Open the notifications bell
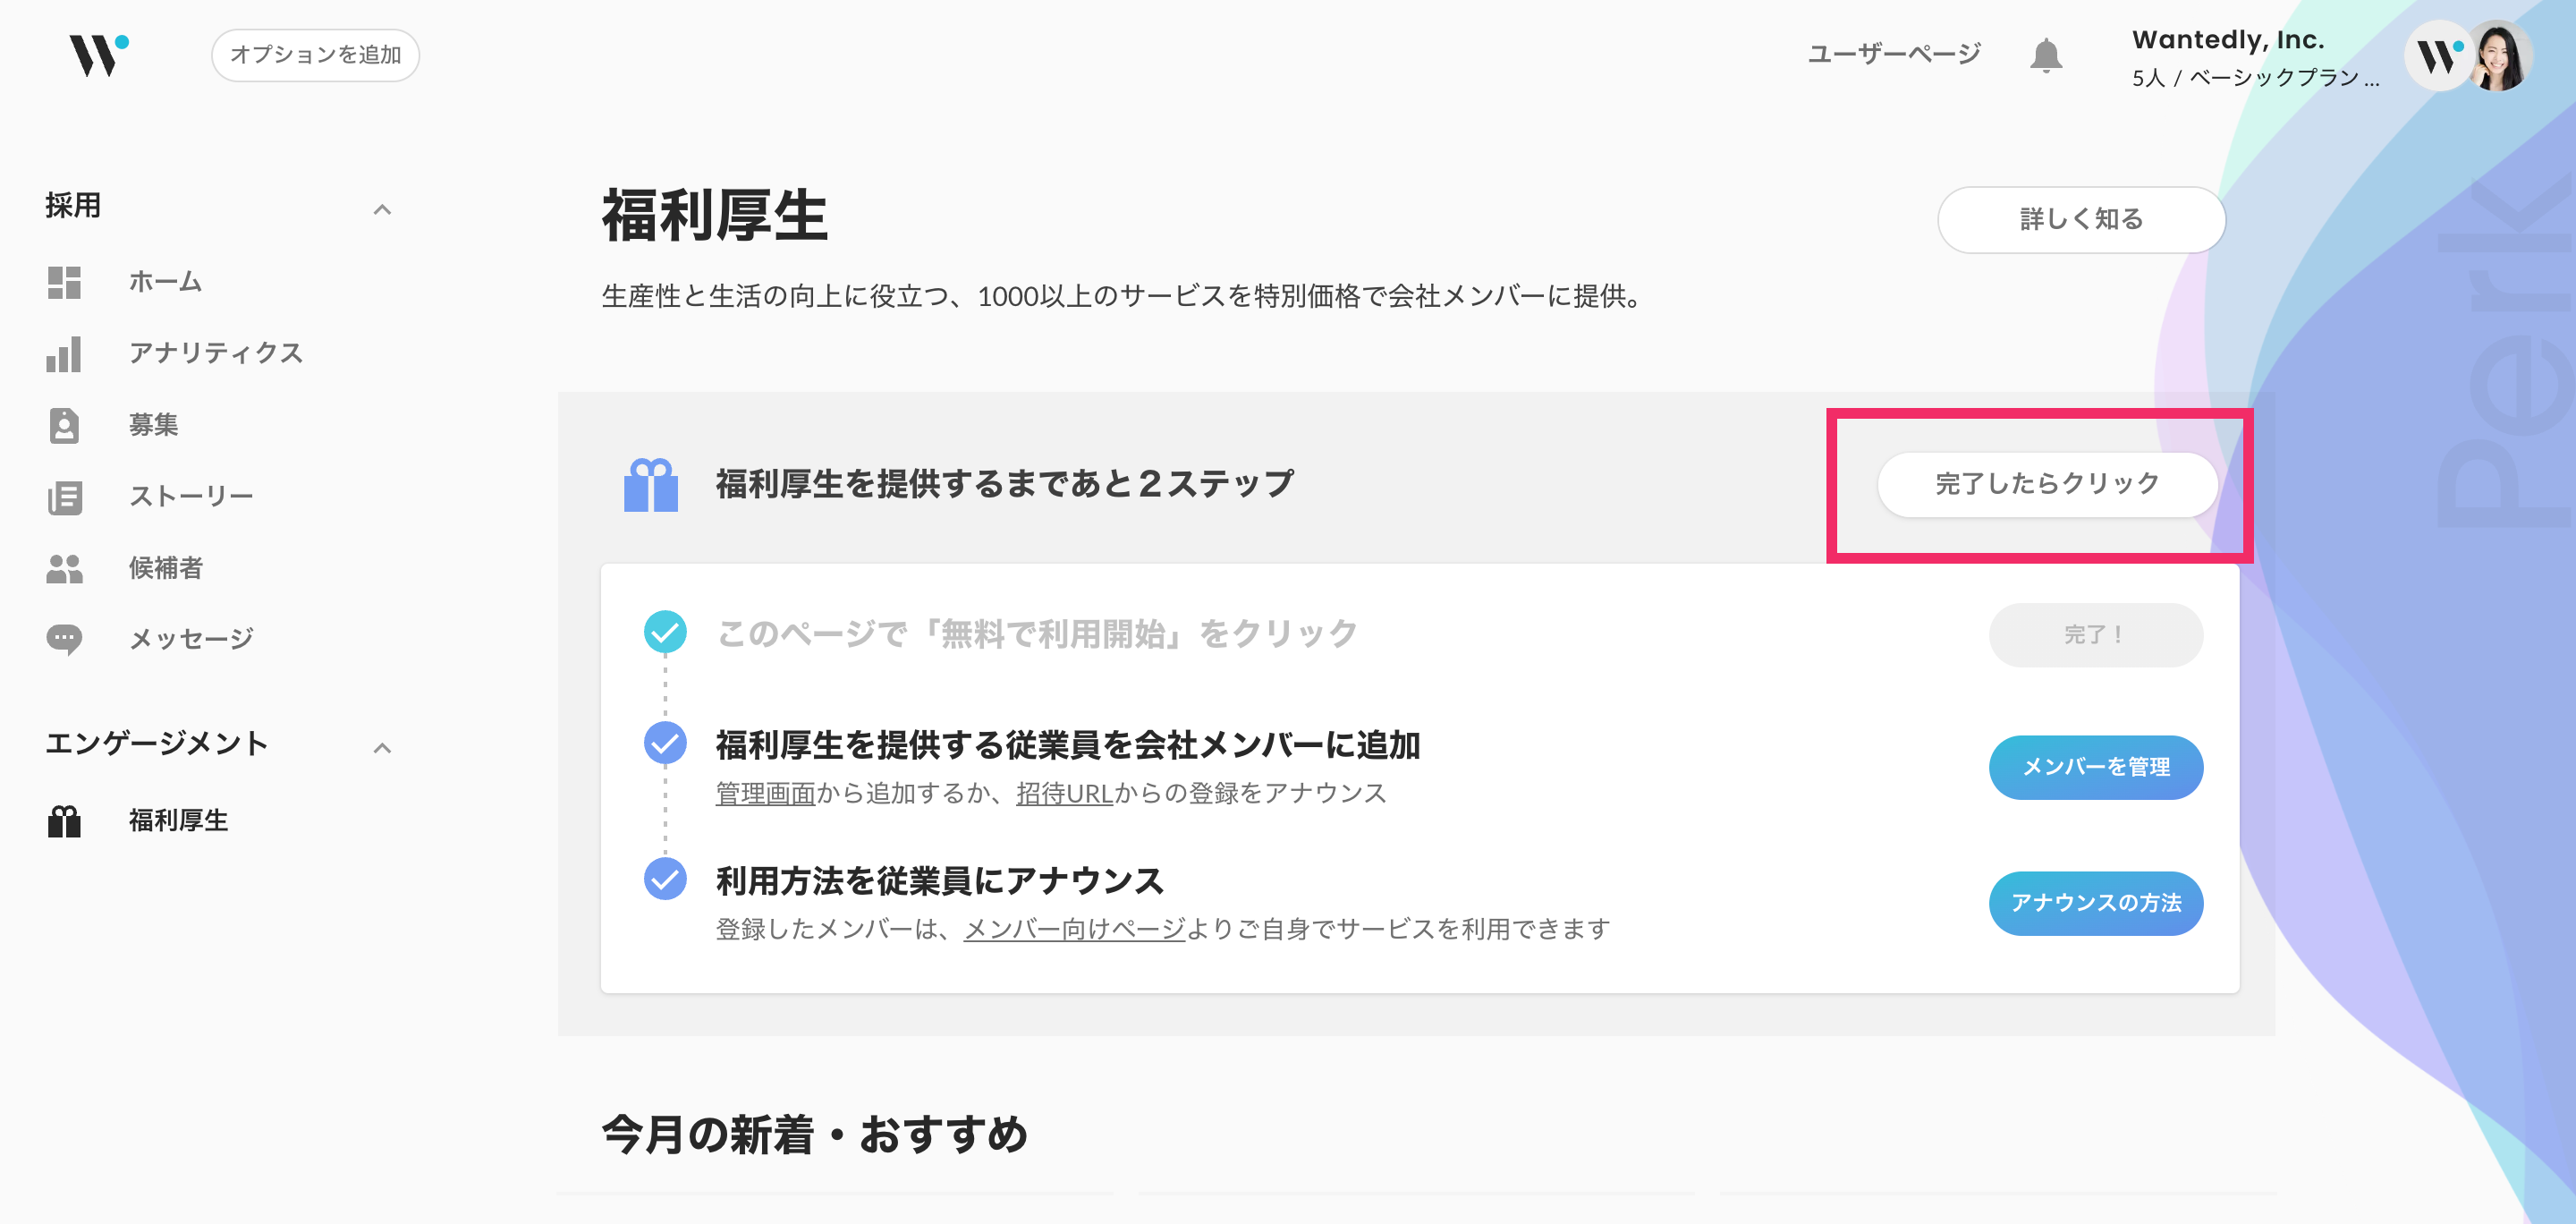Image resolution: width=2576 pixels, height=1224 pixels. pos(2046,55)
